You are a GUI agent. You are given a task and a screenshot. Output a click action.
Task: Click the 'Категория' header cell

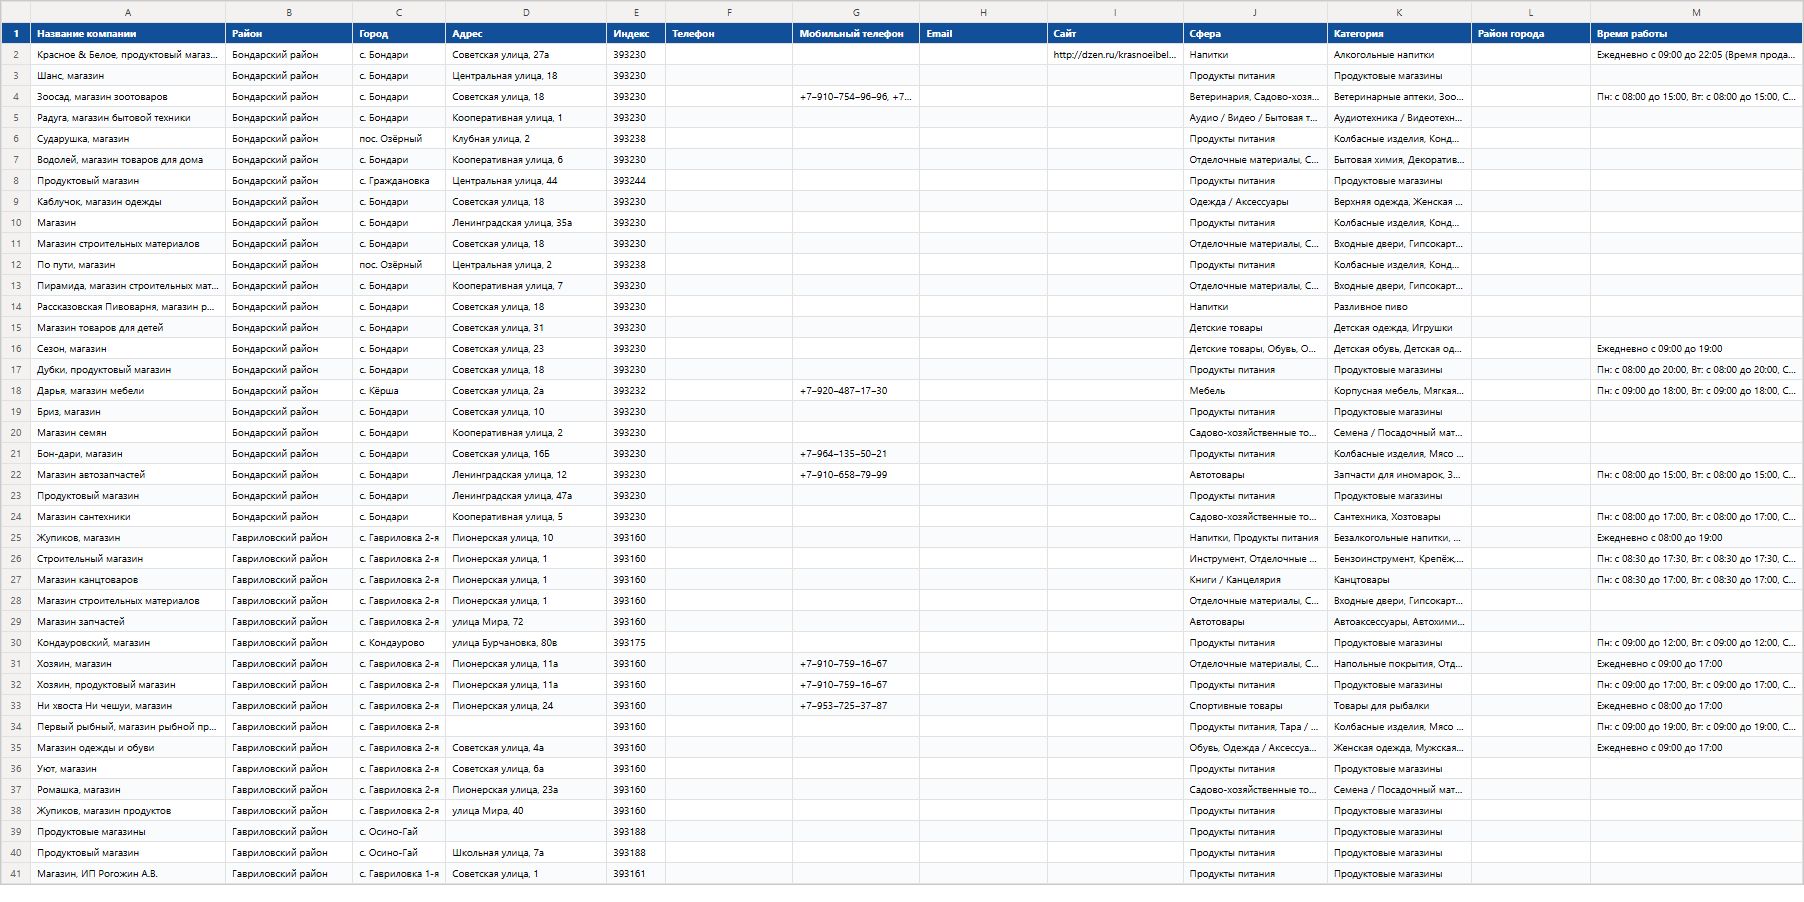1399,33
